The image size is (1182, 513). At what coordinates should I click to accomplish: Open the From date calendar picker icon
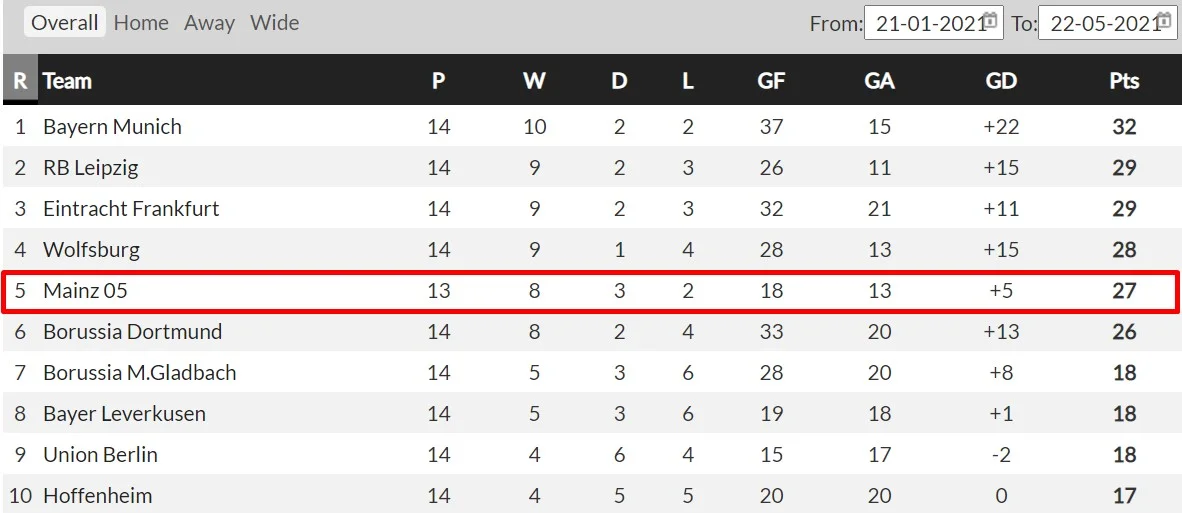pos(990,20)
